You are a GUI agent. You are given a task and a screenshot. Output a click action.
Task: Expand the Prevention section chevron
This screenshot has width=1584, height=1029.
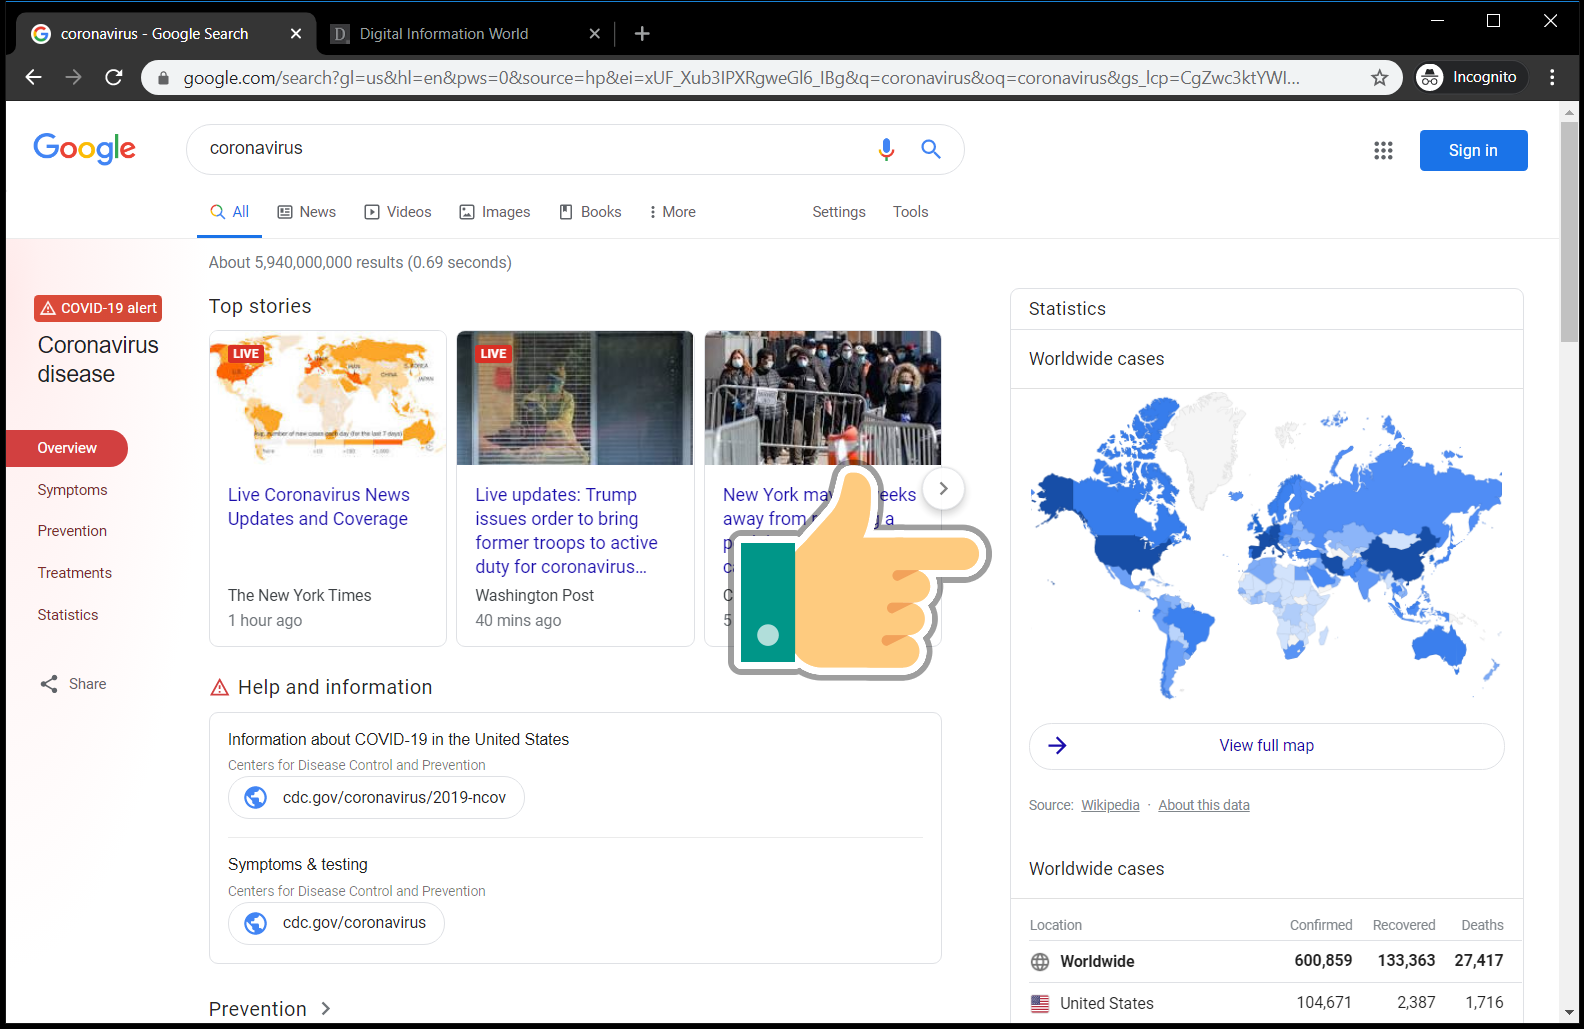coord(325,1009)
